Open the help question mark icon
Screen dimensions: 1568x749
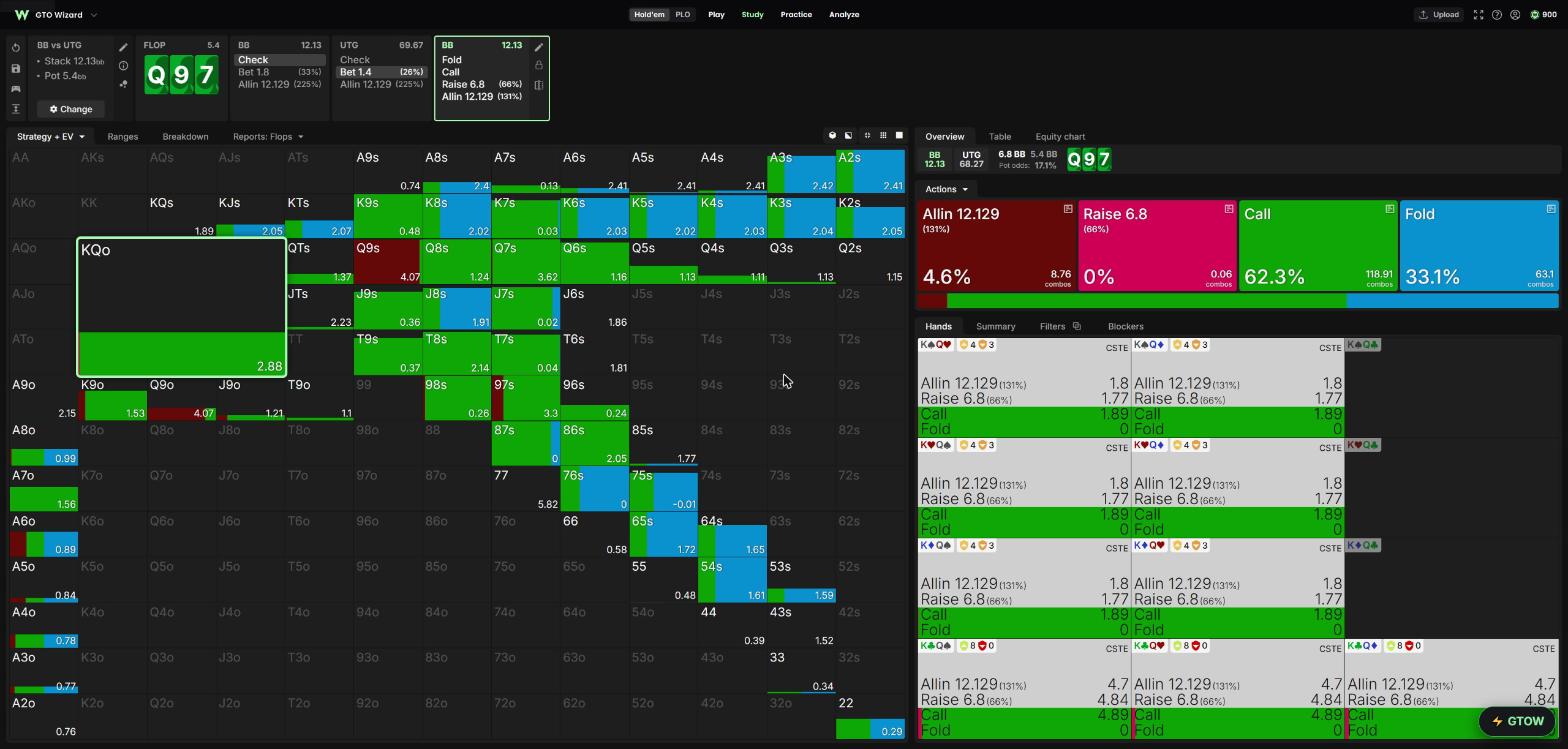[1497, 15]
